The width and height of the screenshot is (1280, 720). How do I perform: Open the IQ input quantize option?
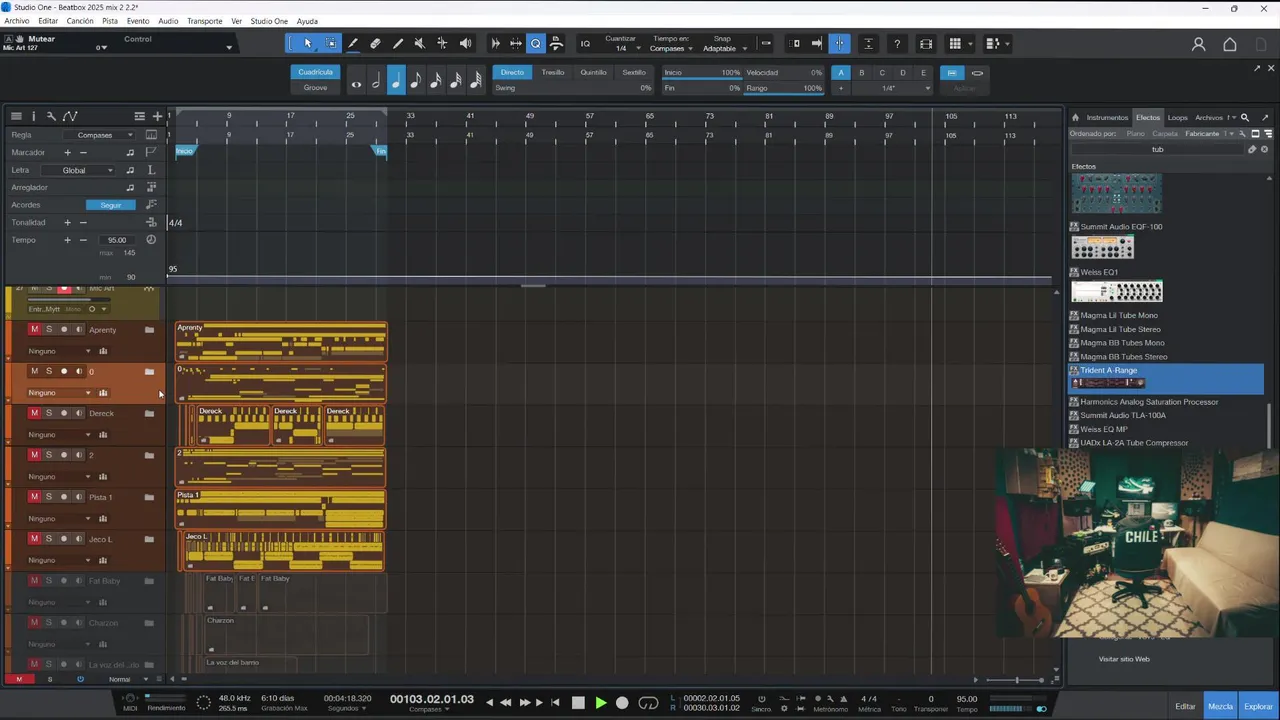pos(585,44)
